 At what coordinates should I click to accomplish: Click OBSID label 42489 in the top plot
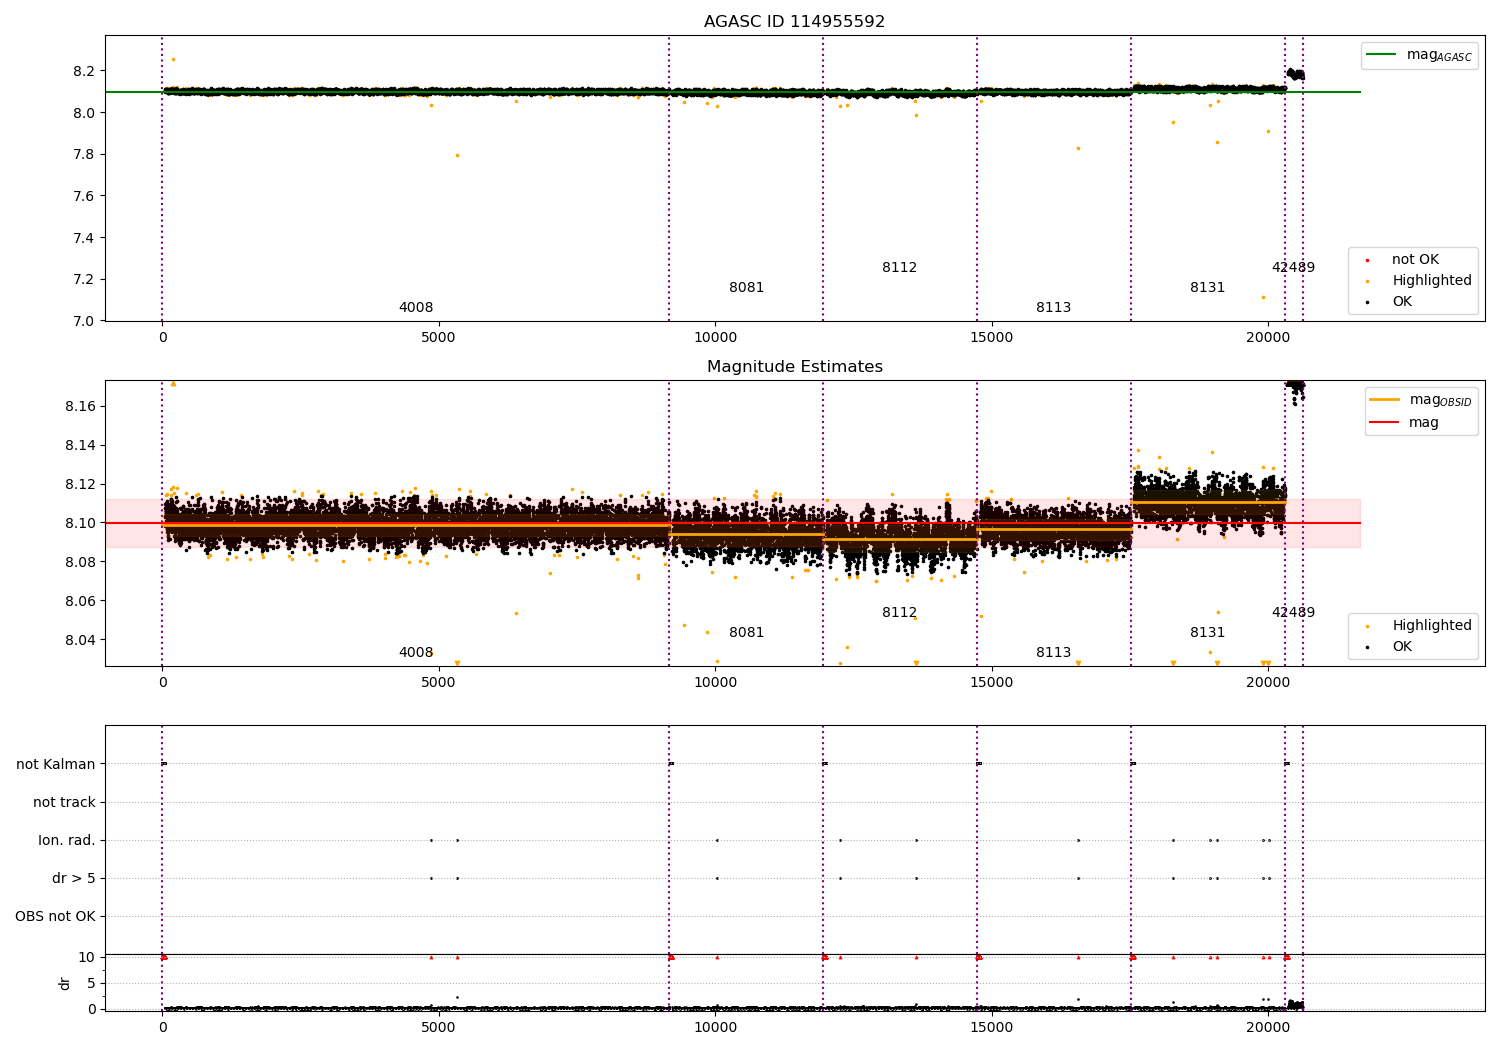[1293, 268]
